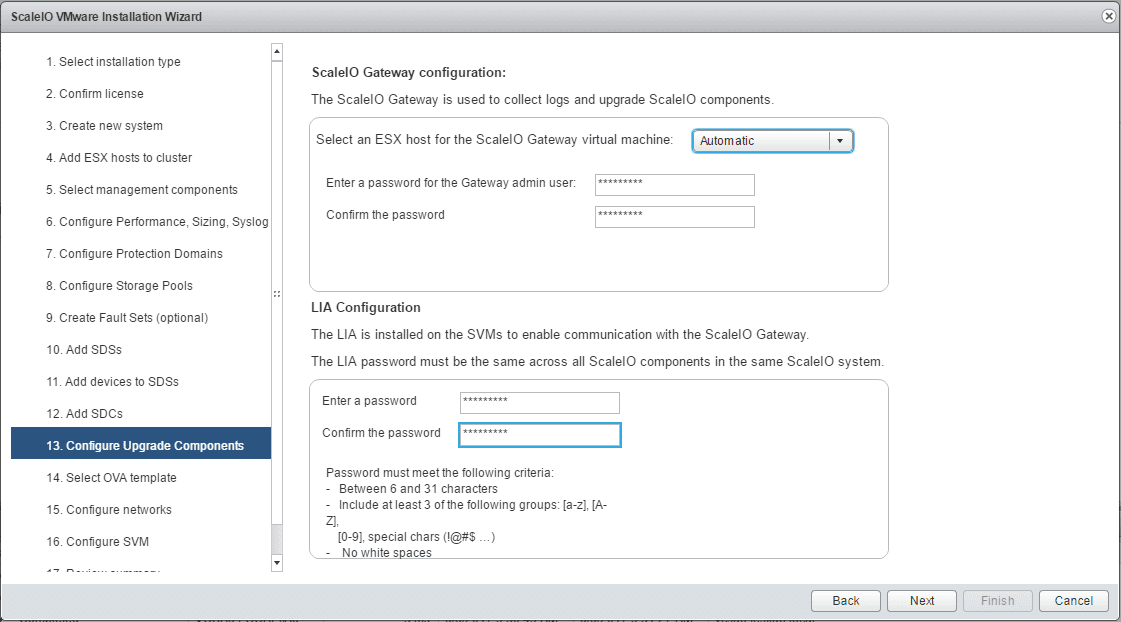
Task: Click the Gateway admin password field
Action: (674, 185)
